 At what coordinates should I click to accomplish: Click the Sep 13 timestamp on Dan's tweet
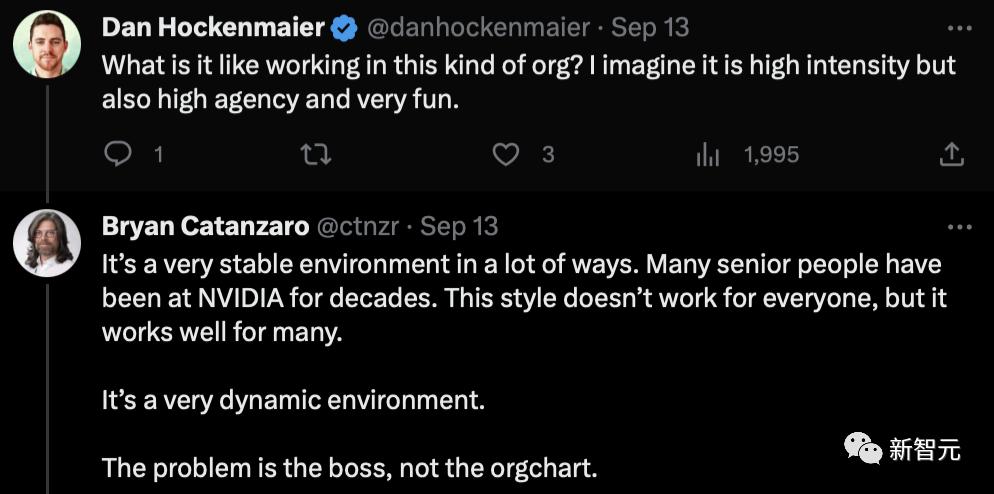650,28
